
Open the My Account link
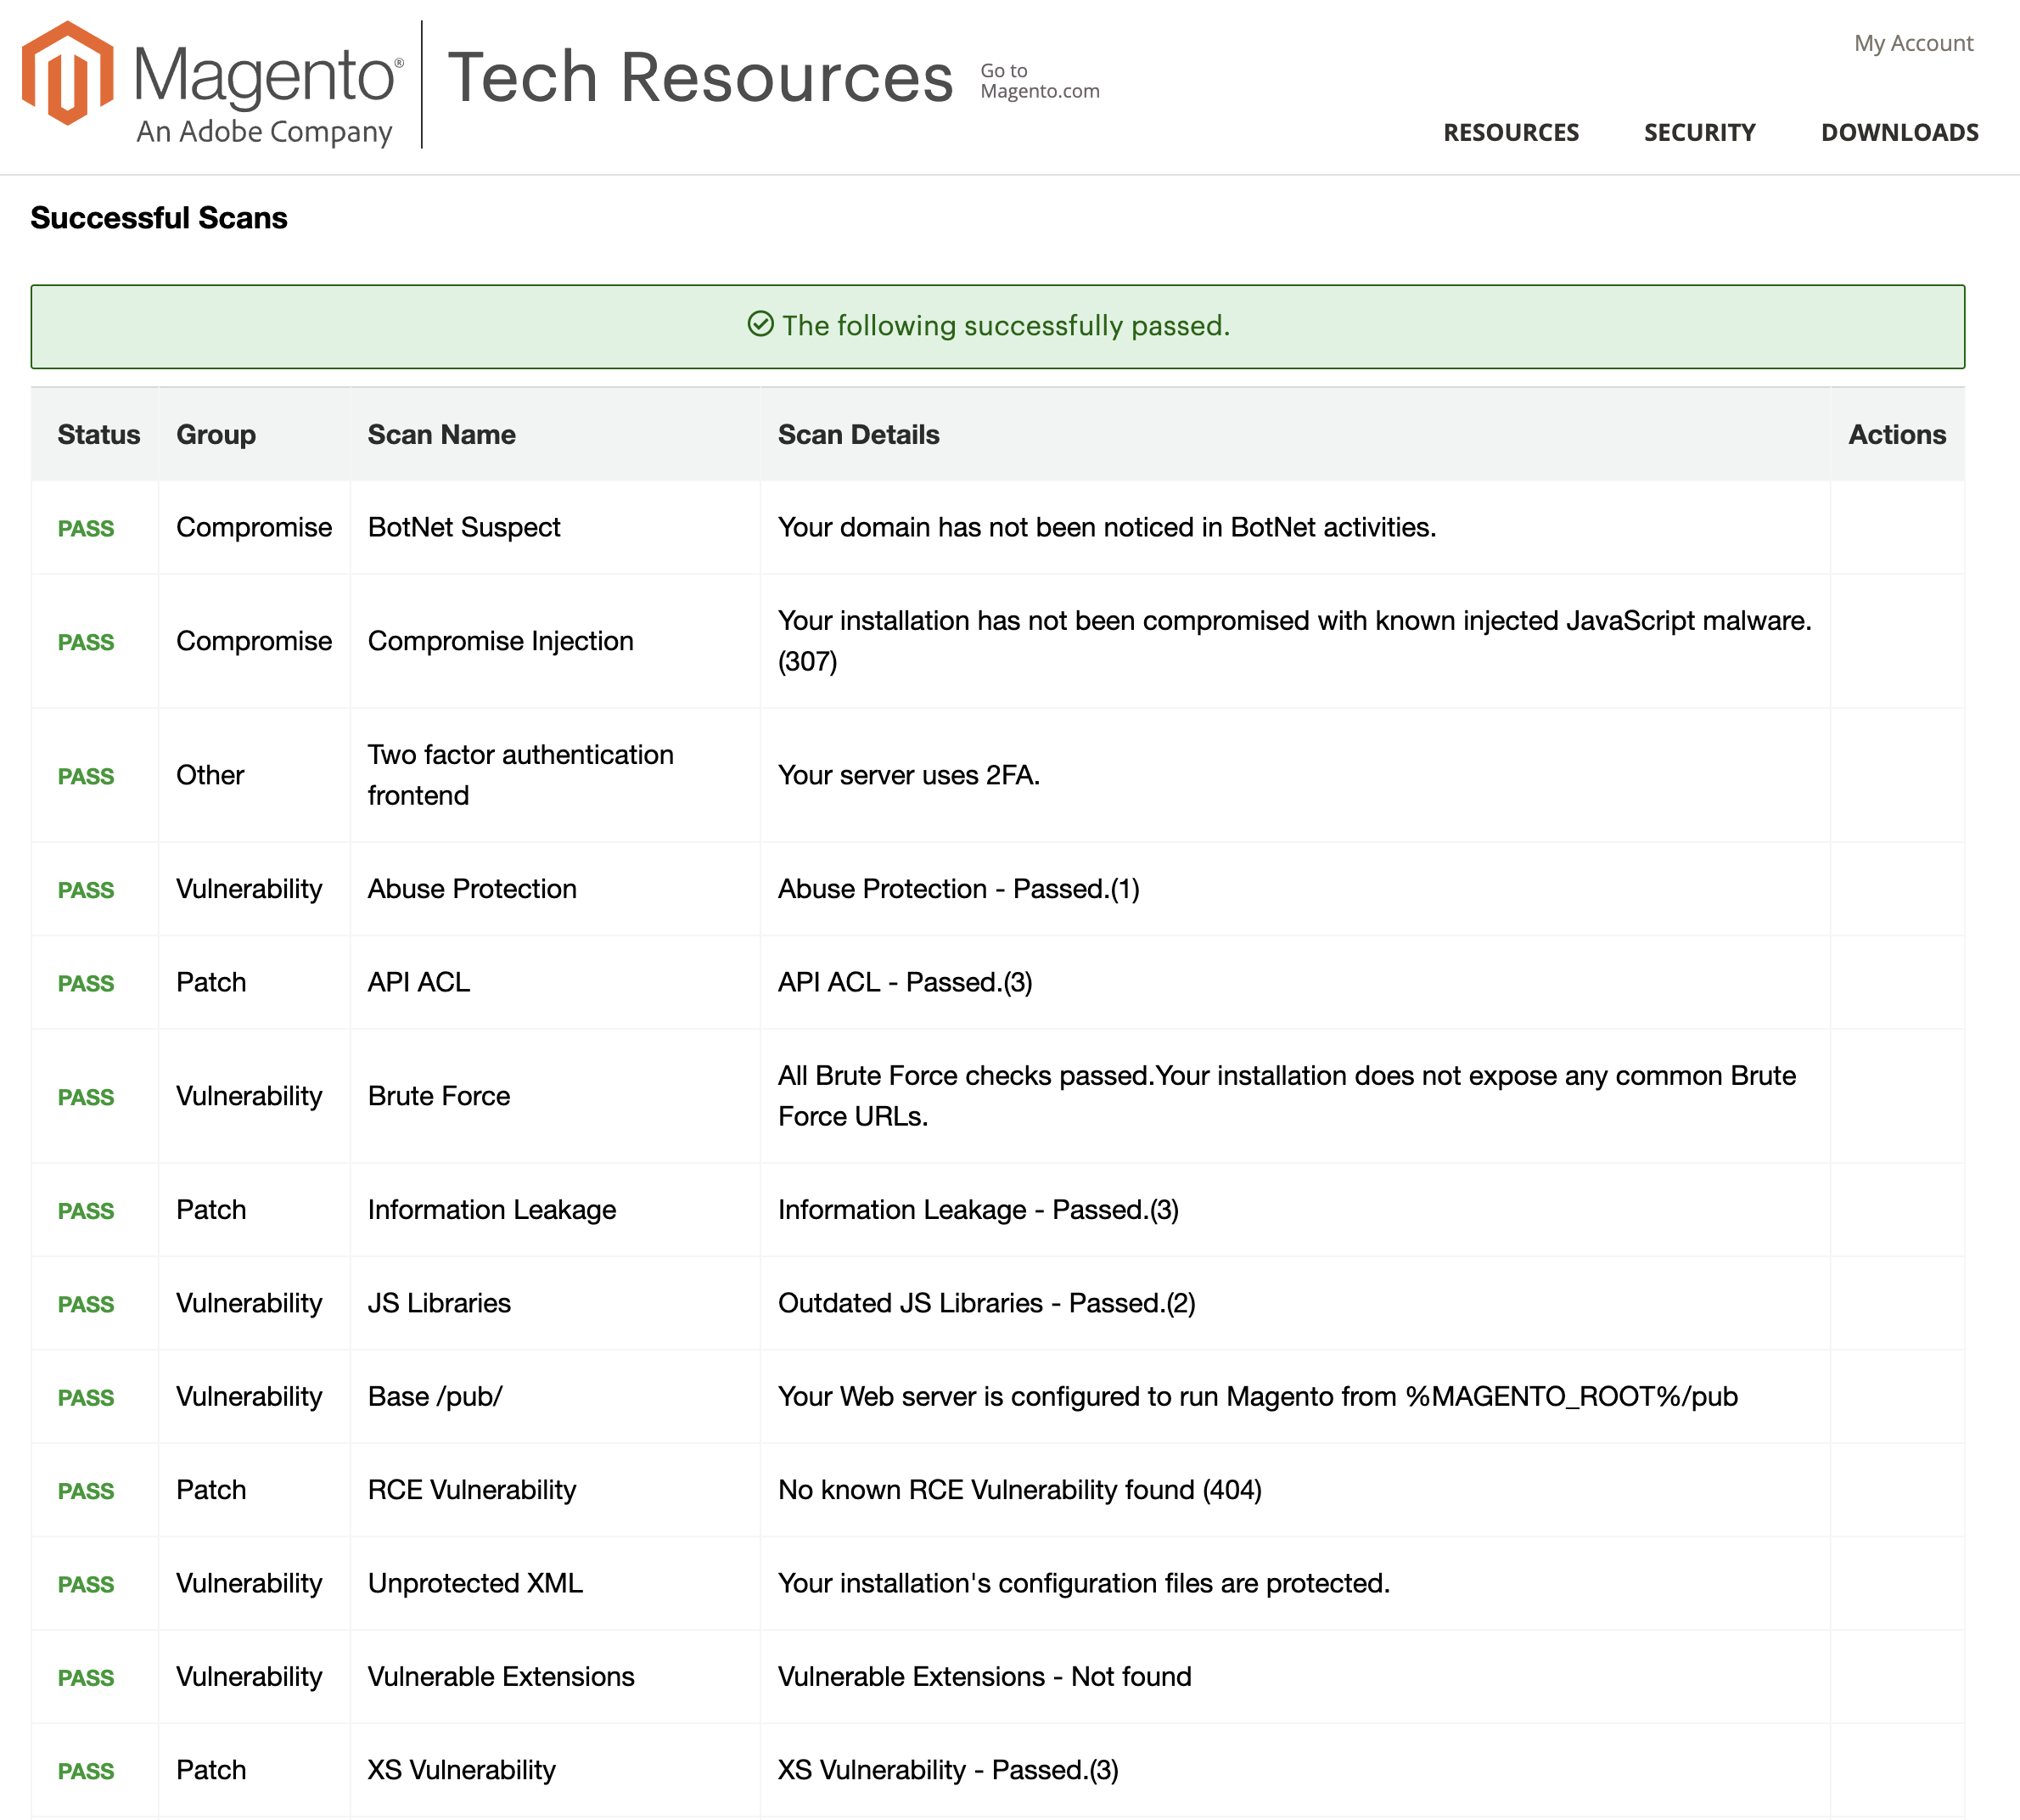[1912, 43]
